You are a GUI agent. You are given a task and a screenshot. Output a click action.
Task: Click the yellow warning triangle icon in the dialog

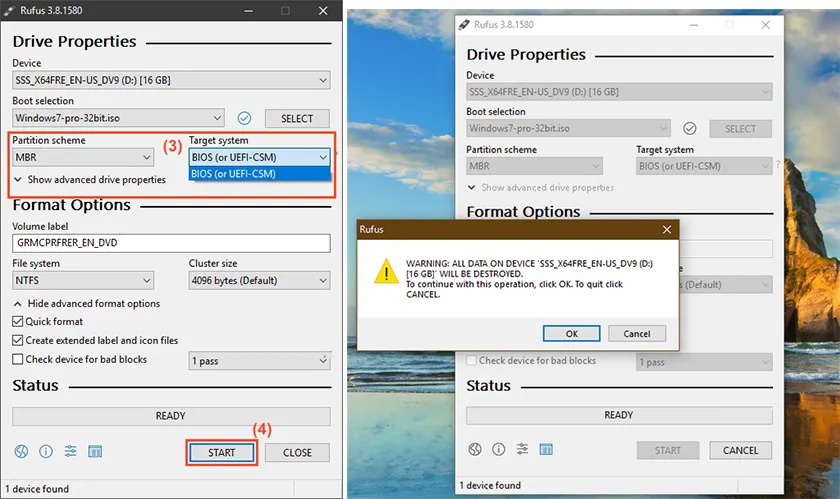pos(384,272)
